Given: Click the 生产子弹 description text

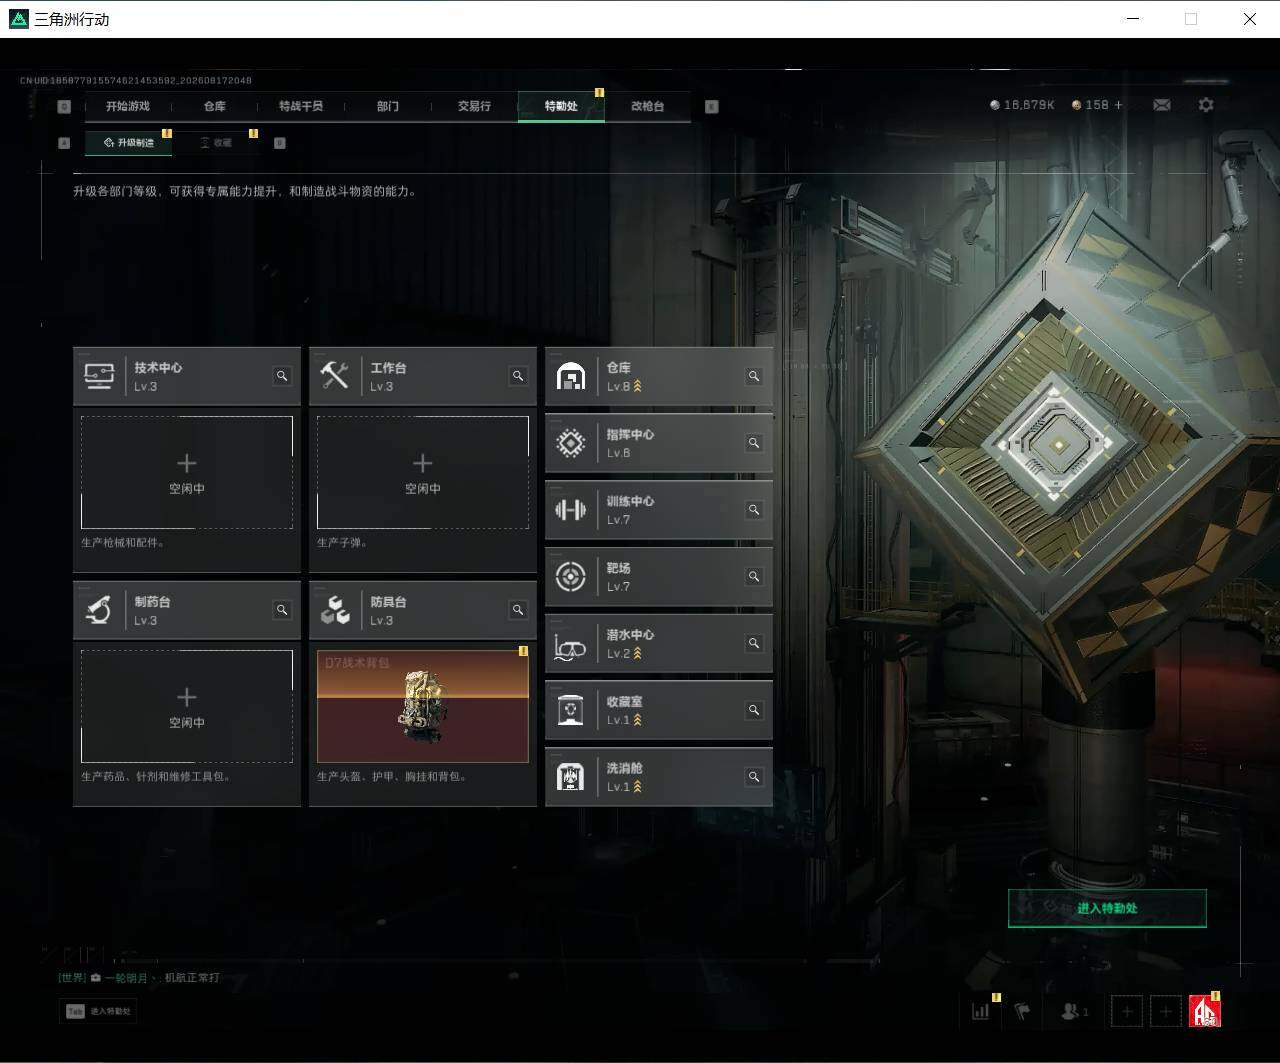Looking at the screenshot, I should (344, 543).
